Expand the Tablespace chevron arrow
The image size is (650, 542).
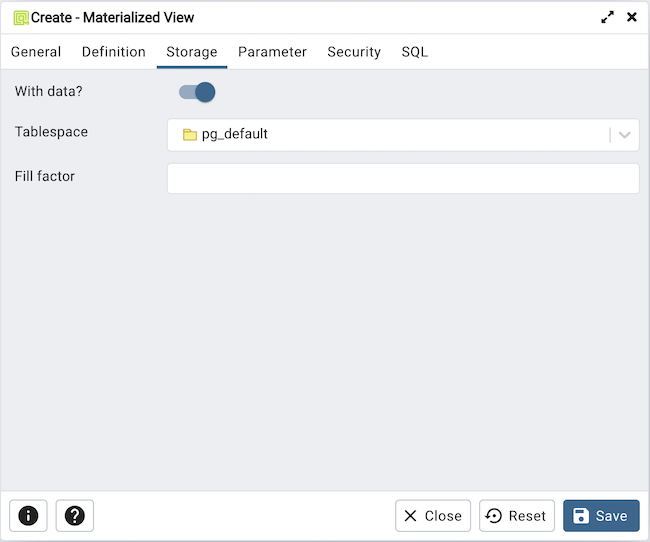click(624, 135)
